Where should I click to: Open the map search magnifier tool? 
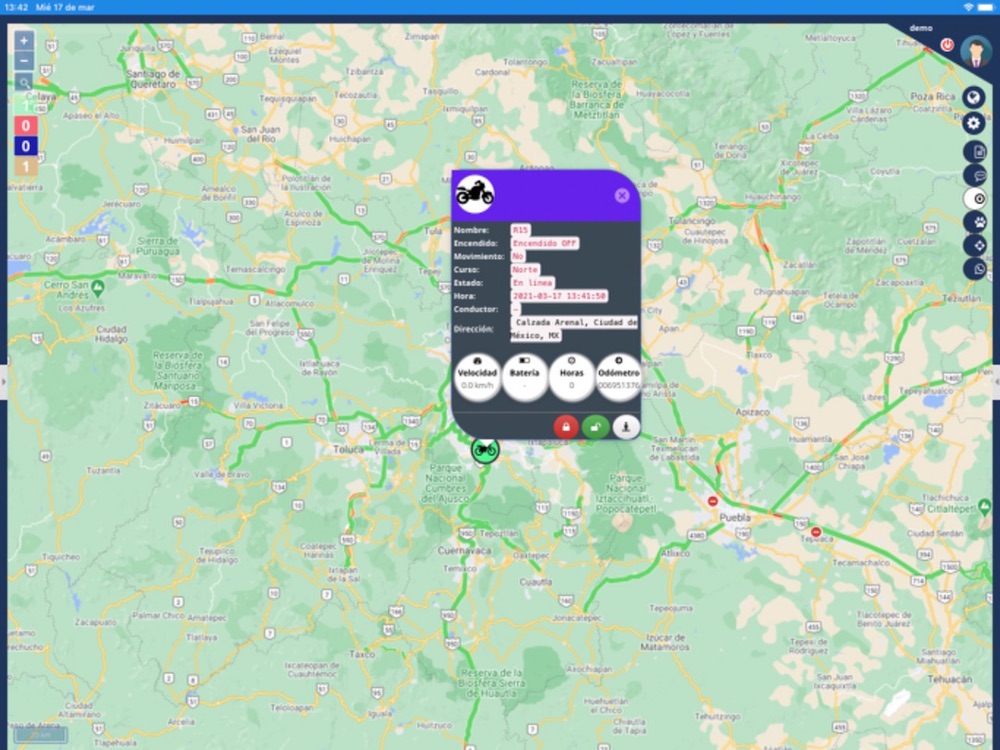point(24,82)
